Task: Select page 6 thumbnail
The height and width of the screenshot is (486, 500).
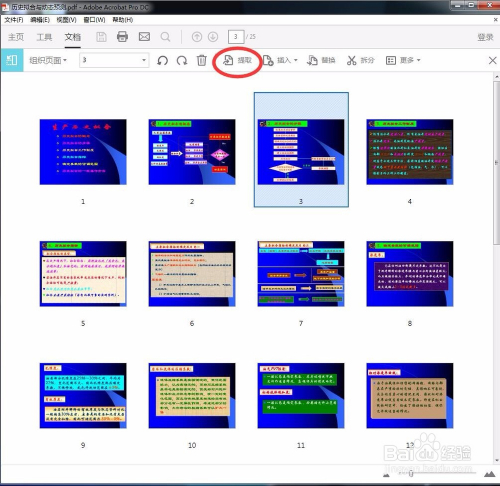Action: [192, 274]
